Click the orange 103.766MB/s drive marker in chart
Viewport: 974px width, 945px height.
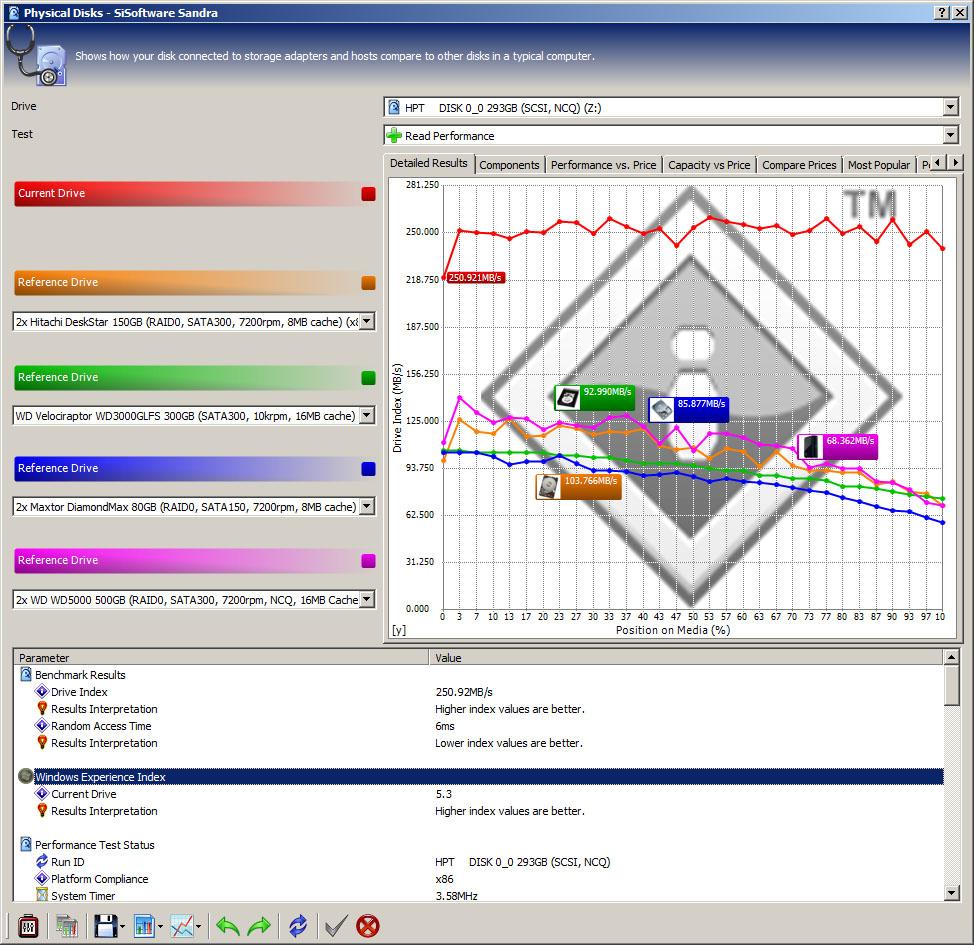[578, 487]
